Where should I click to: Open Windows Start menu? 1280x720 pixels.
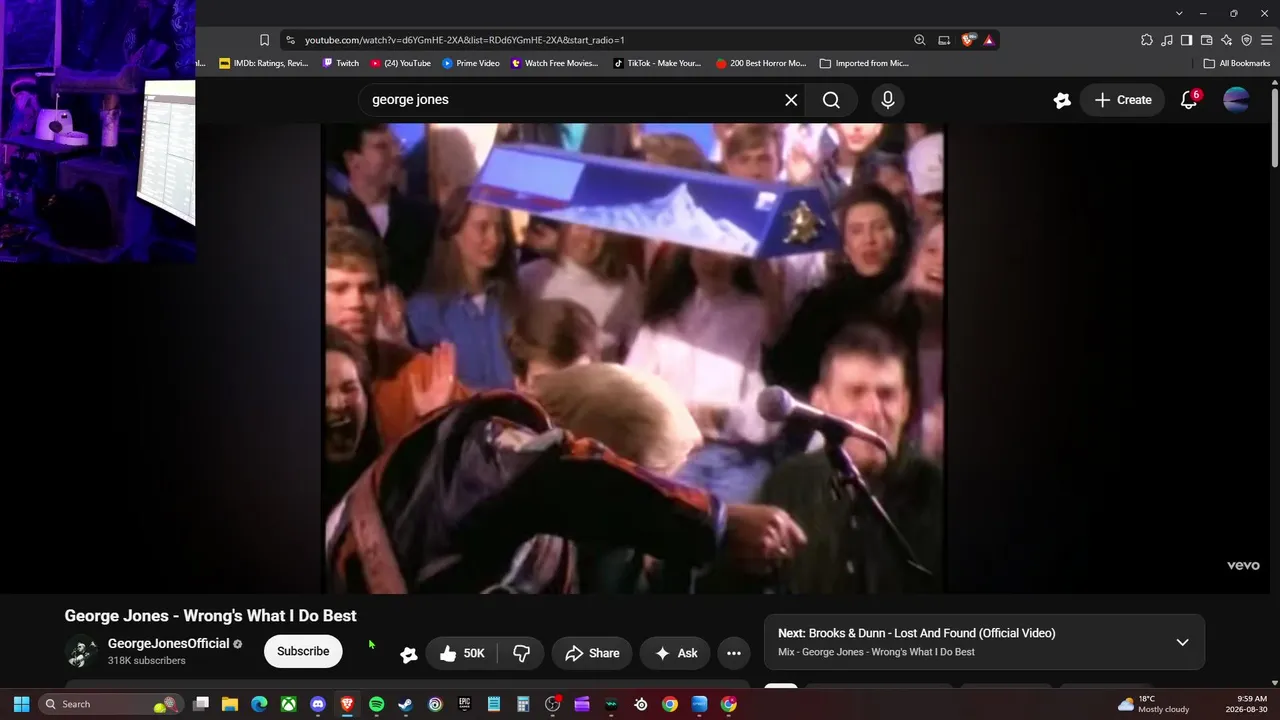point(21,704)
